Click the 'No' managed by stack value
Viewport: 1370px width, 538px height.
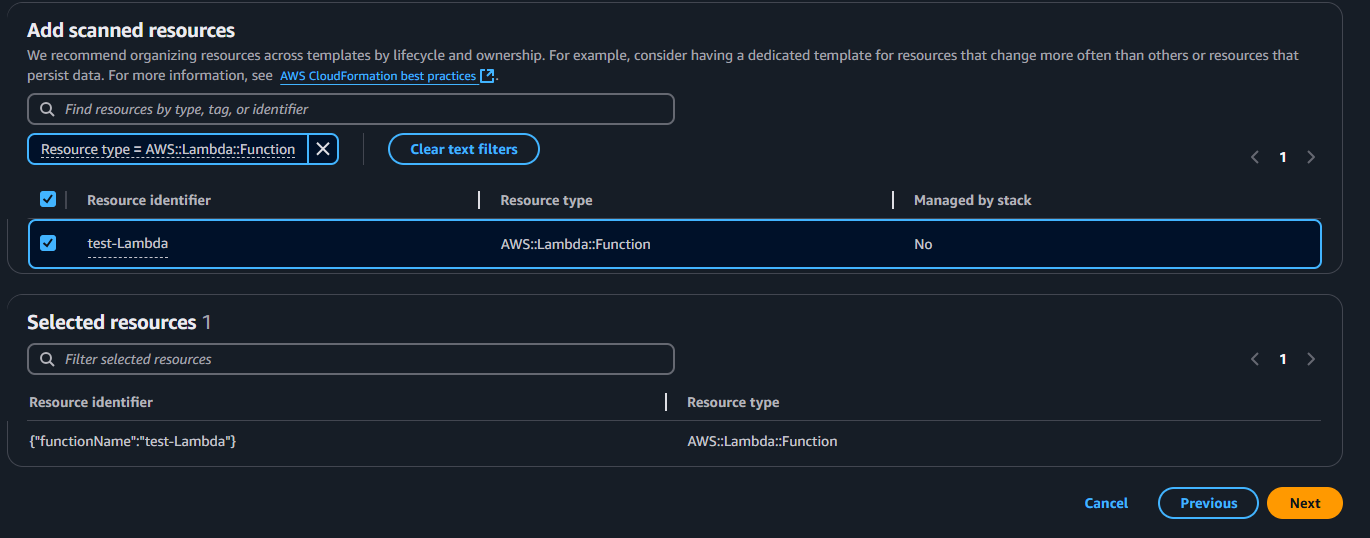[923, 244]
